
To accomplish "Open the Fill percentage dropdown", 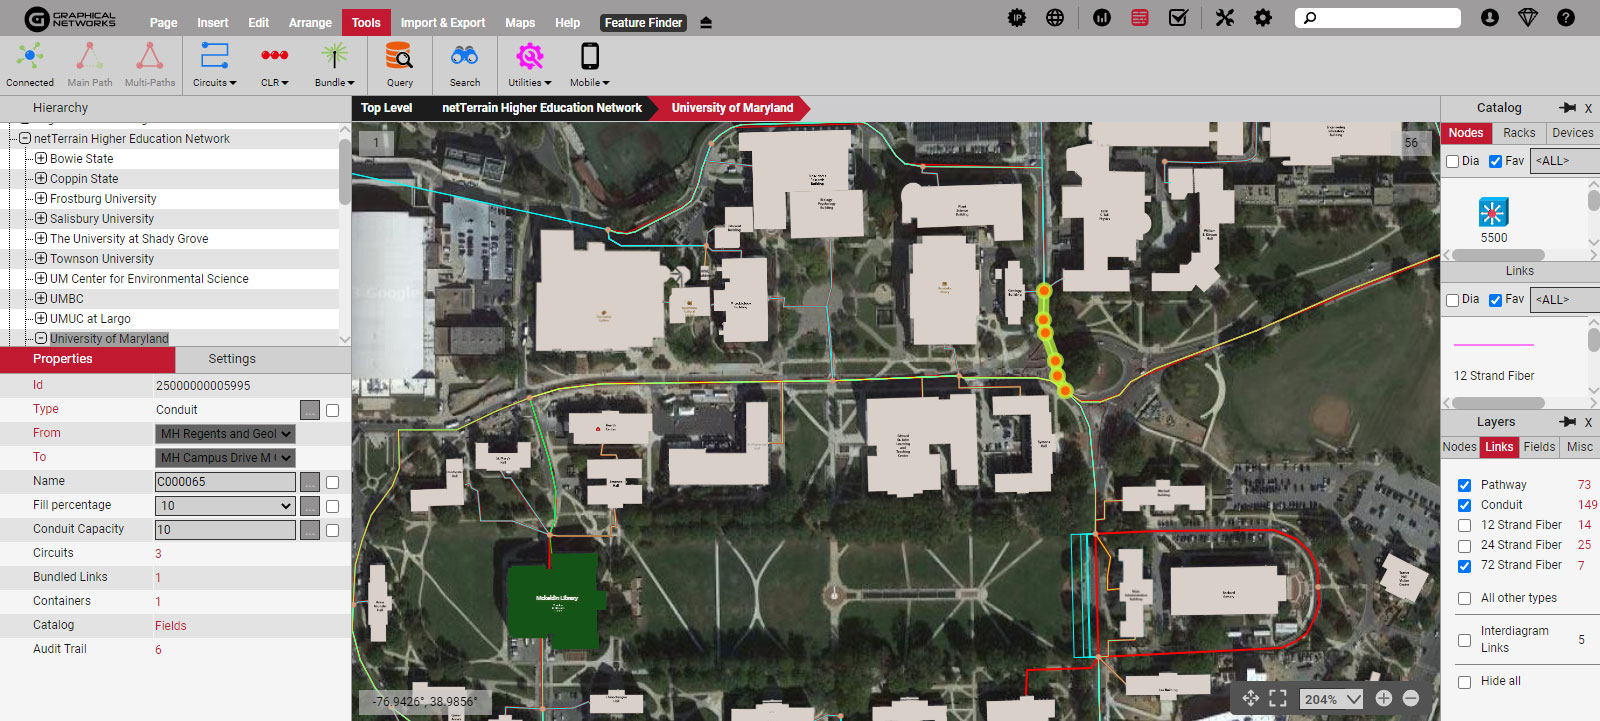I will coord(225,506).
